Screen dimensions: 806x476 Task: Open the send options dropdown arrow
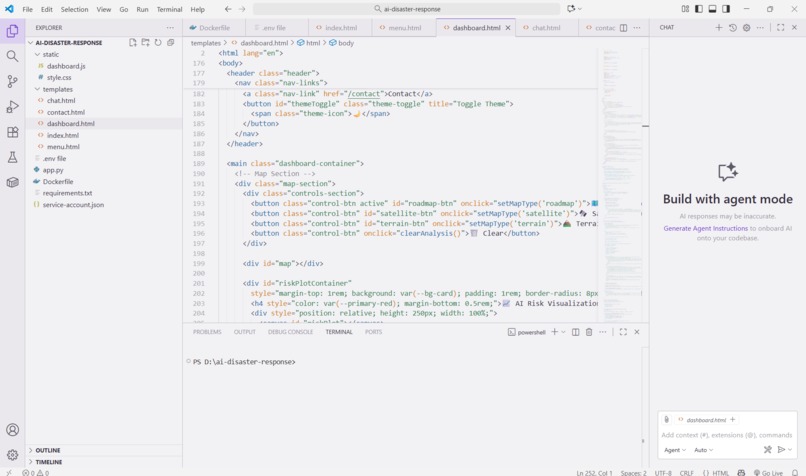point(790,450)
